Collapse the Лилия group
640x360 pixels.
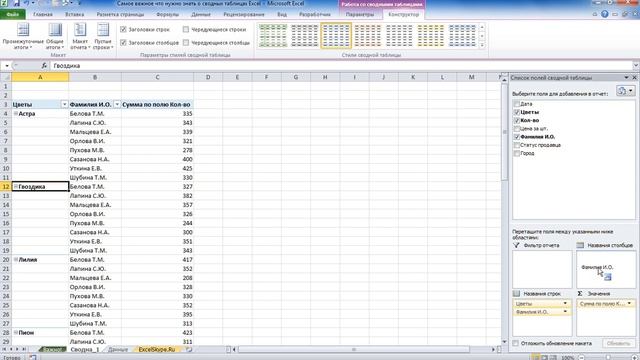pyautogui.click(x=16, y=260)
